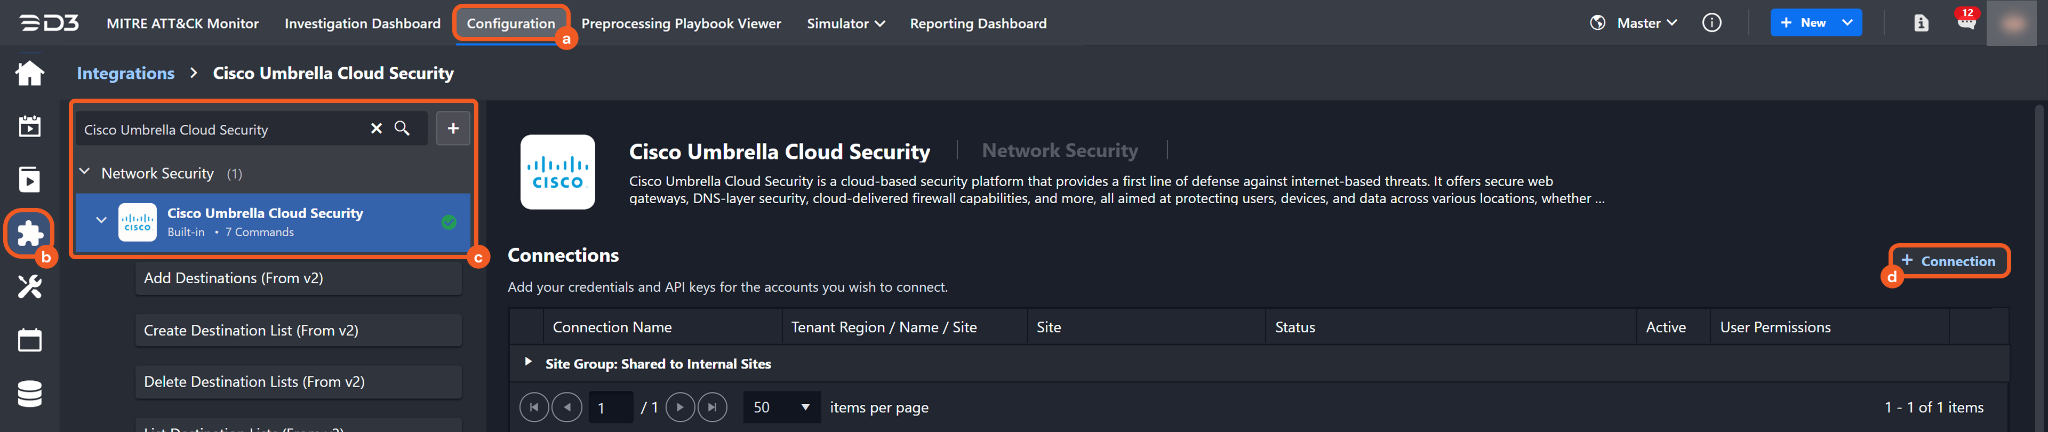Open the notifications icon with badge 12
Image resolution: width=2048 pixels, height=432 pixels.
(x=1966, y=22)
